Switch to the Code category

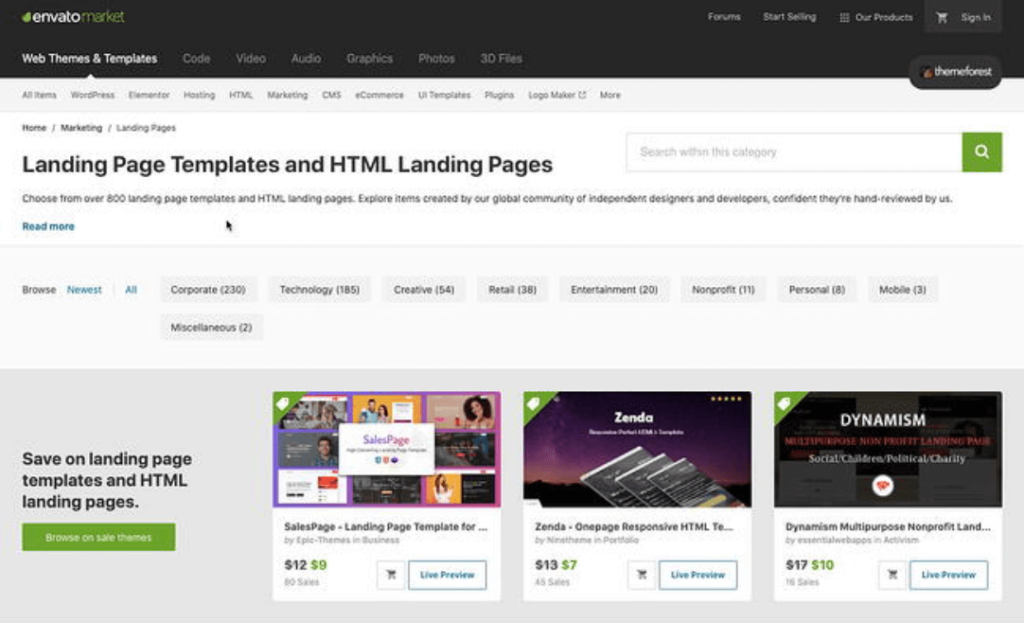coord(196,59)
